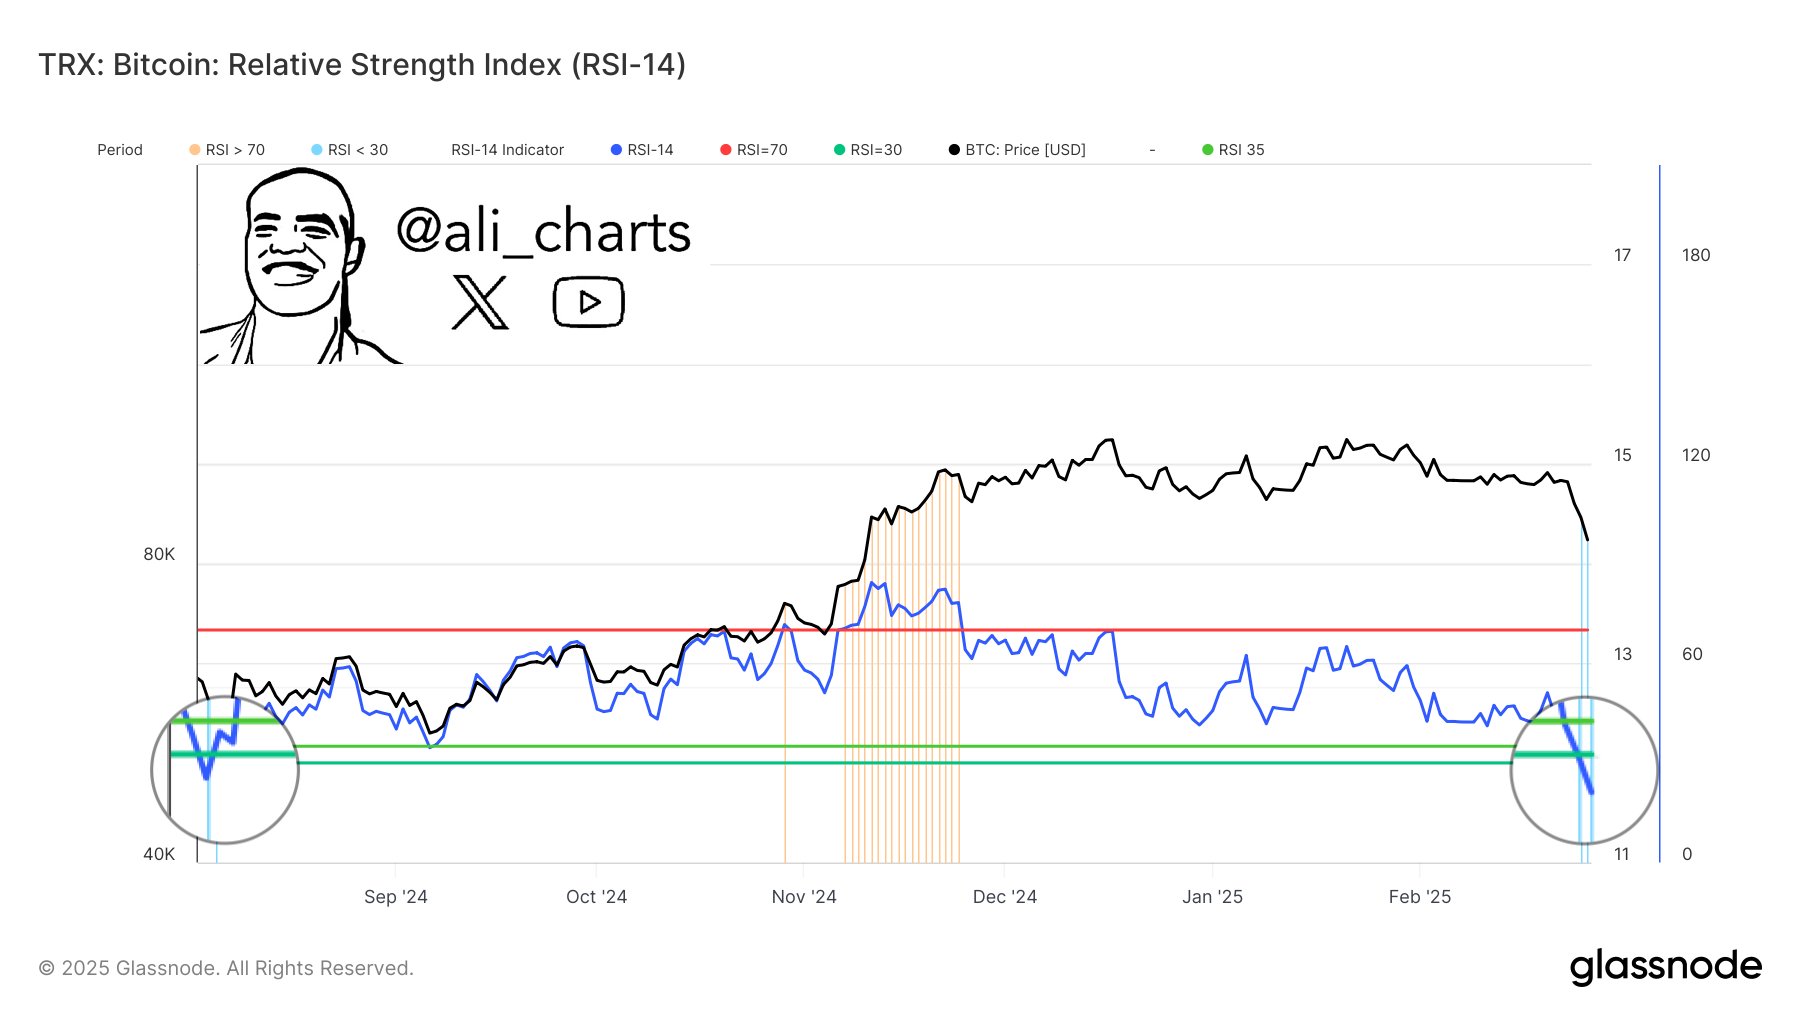Viewport: 1800px width, 1013px height.
Task: Toggle the RSI=30 legend entry
Action: coord(867,150)
